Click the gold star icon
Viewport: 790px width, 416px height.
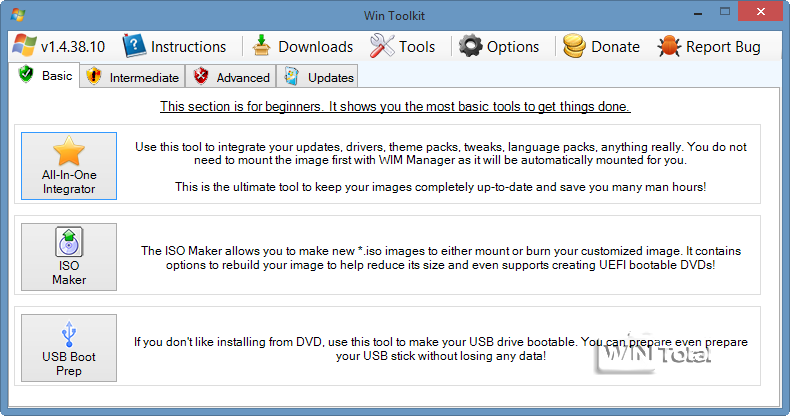click(x=69, y=151)
